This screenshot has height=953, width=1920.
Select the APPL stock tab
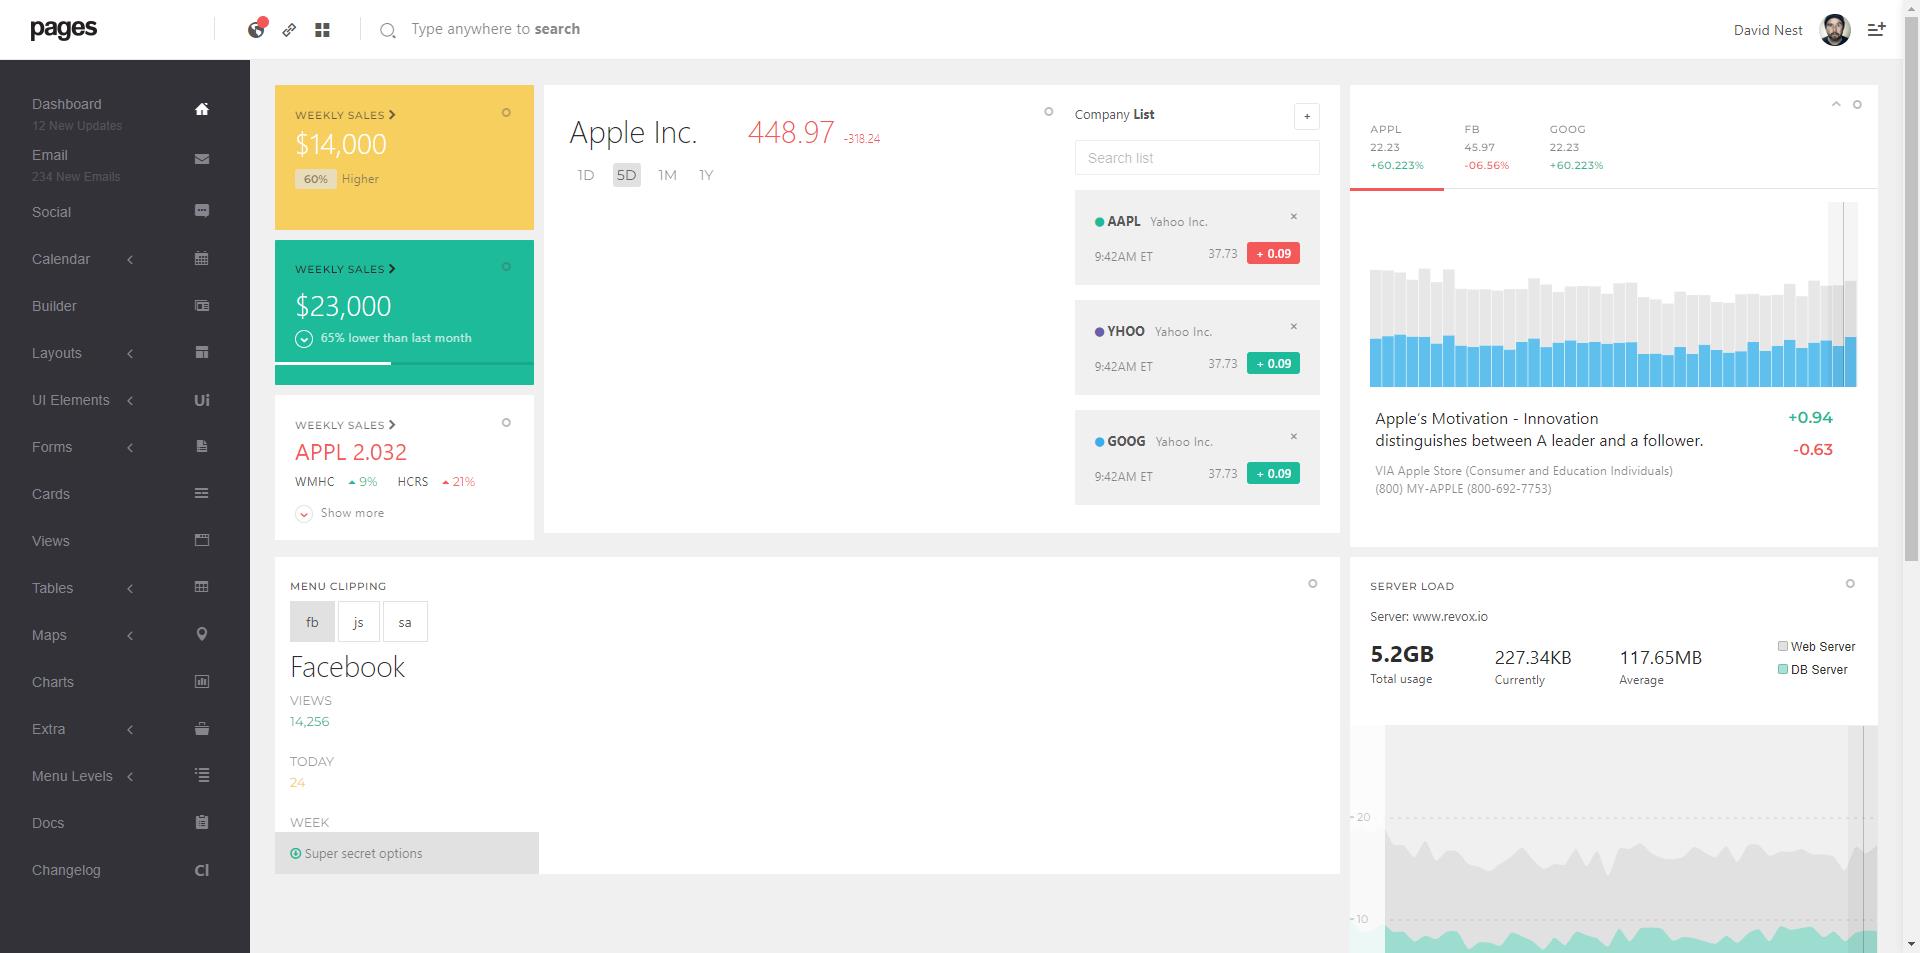(1397, 147)
